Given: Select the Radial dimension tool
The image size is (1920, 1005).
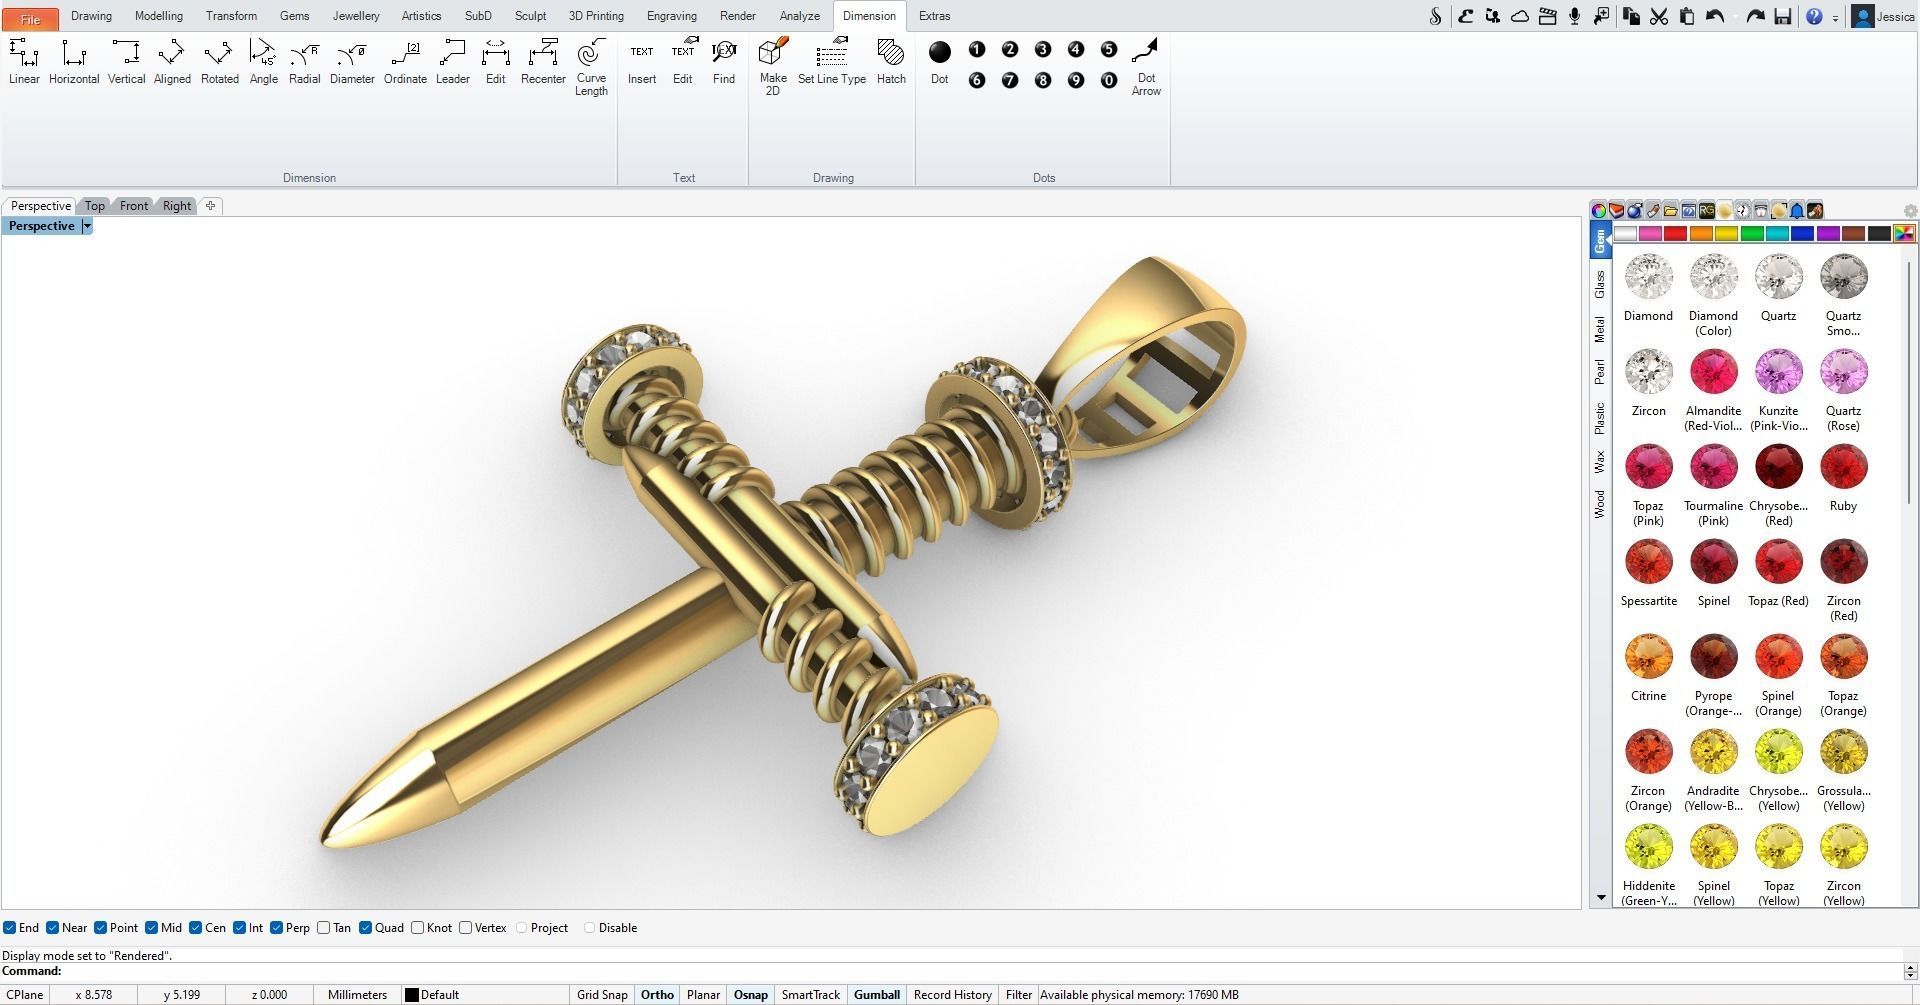Looking at the screenshot, I should (x=304, y=62).
